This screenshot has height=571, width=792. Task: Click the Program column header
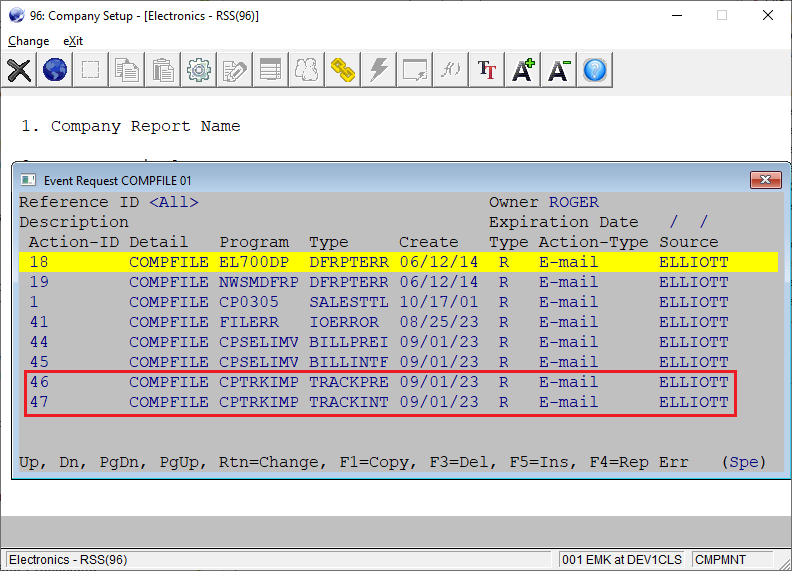pos(254,242)
